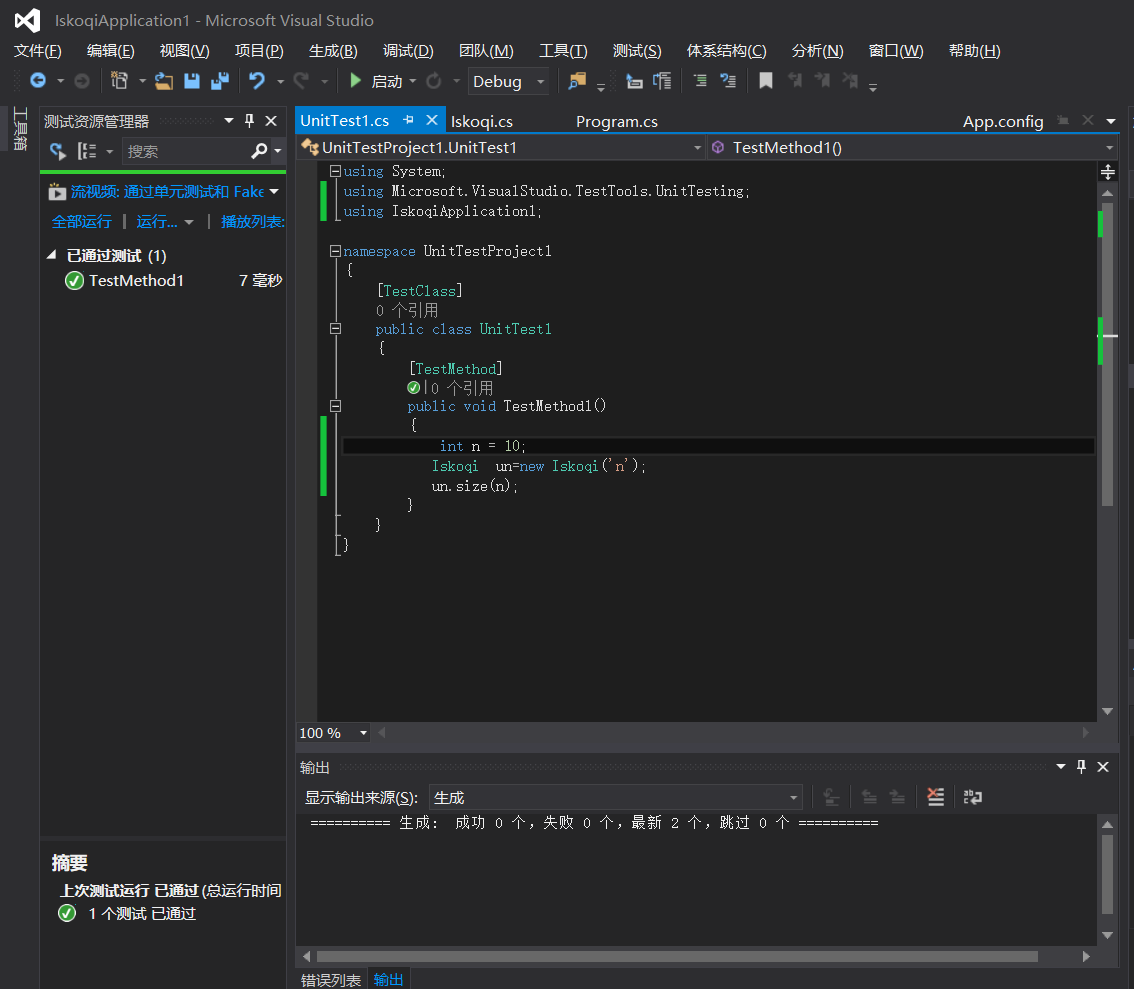This screenshot has height=989, width=1134.
Task: Click the Comment selected lines icon
Action: (x=700, y=81)
